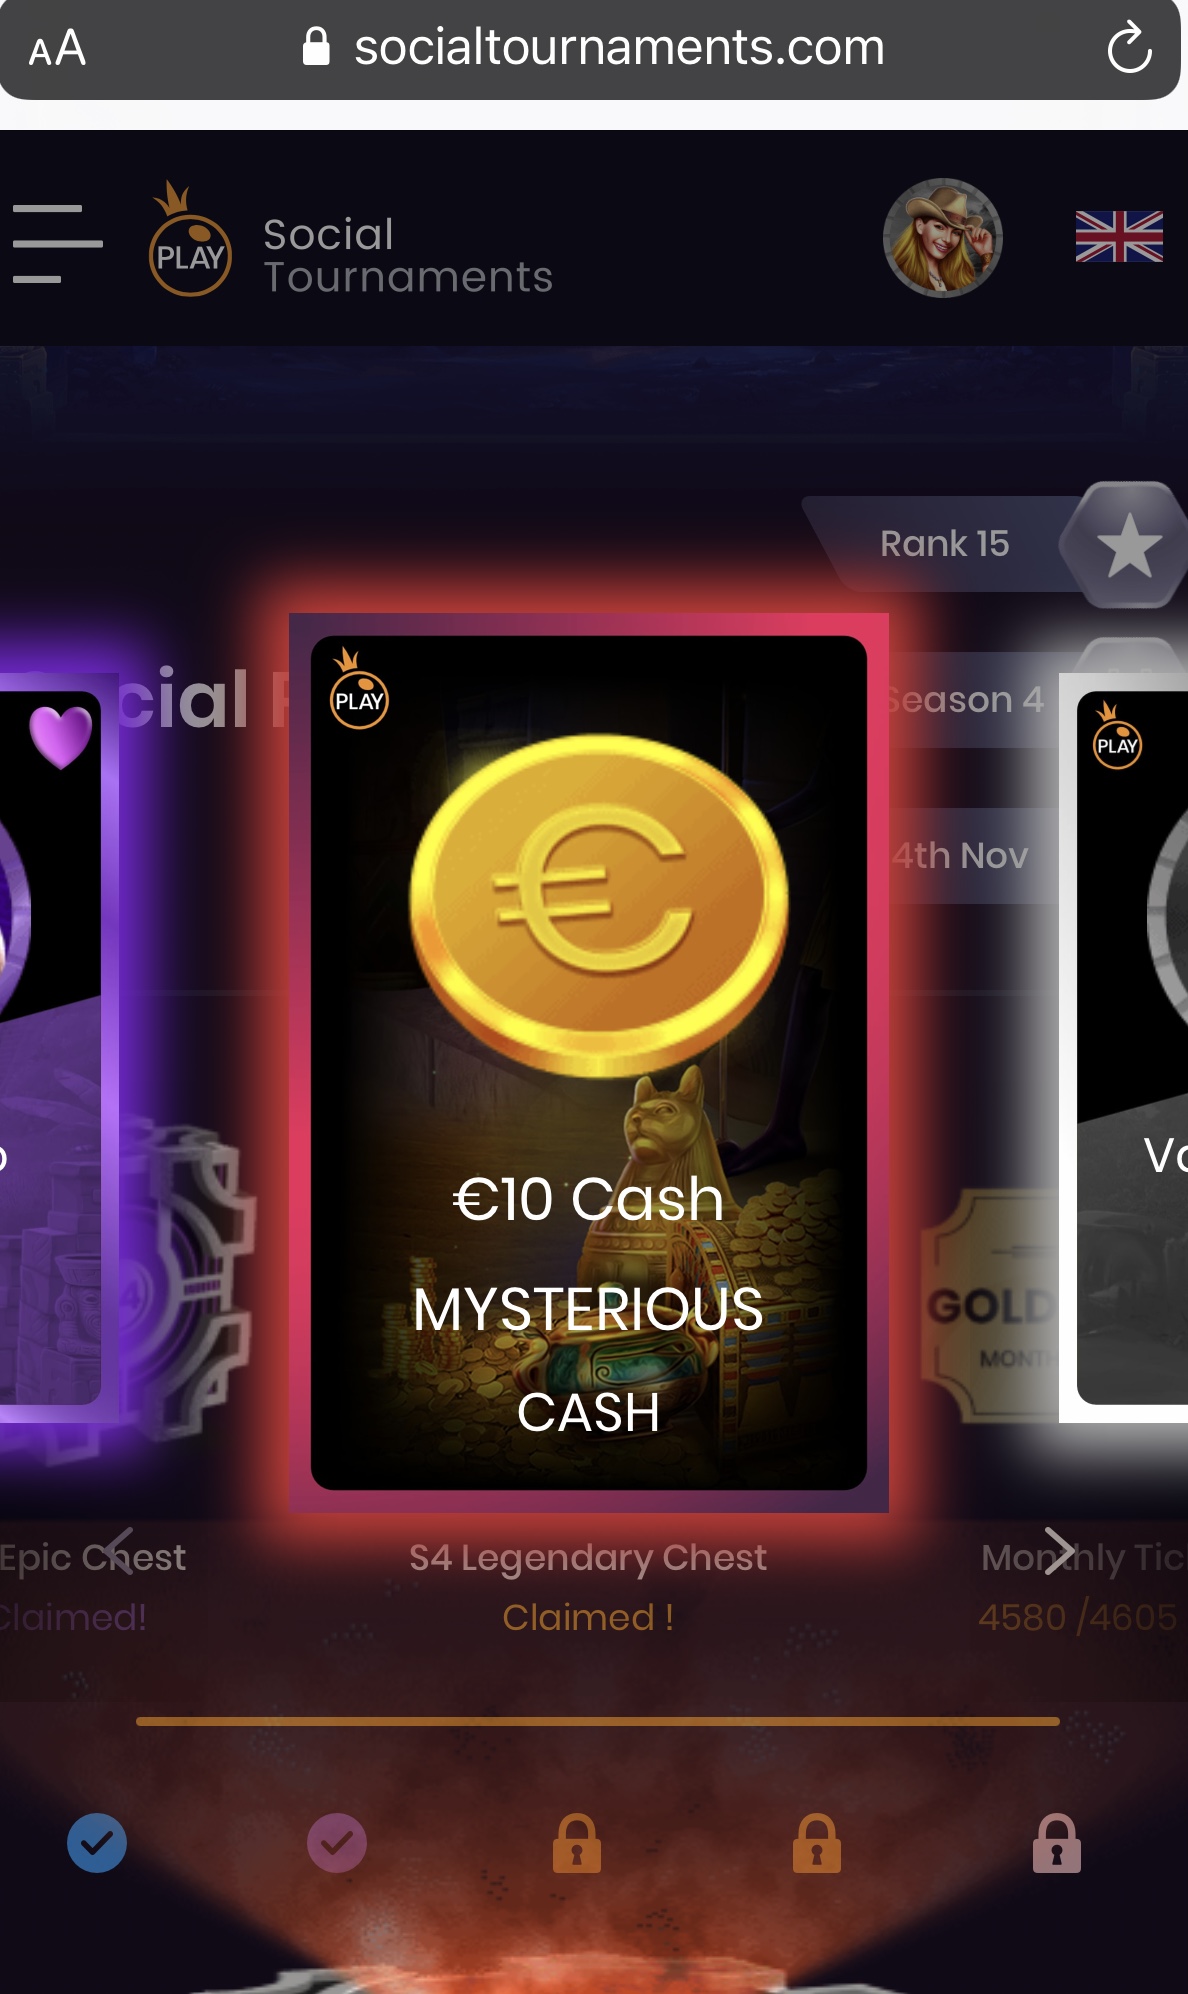The width and height of the screenshot is (1188, 1994).
Task: Click the orange chest progress bar
Action: pos(598,1721)
